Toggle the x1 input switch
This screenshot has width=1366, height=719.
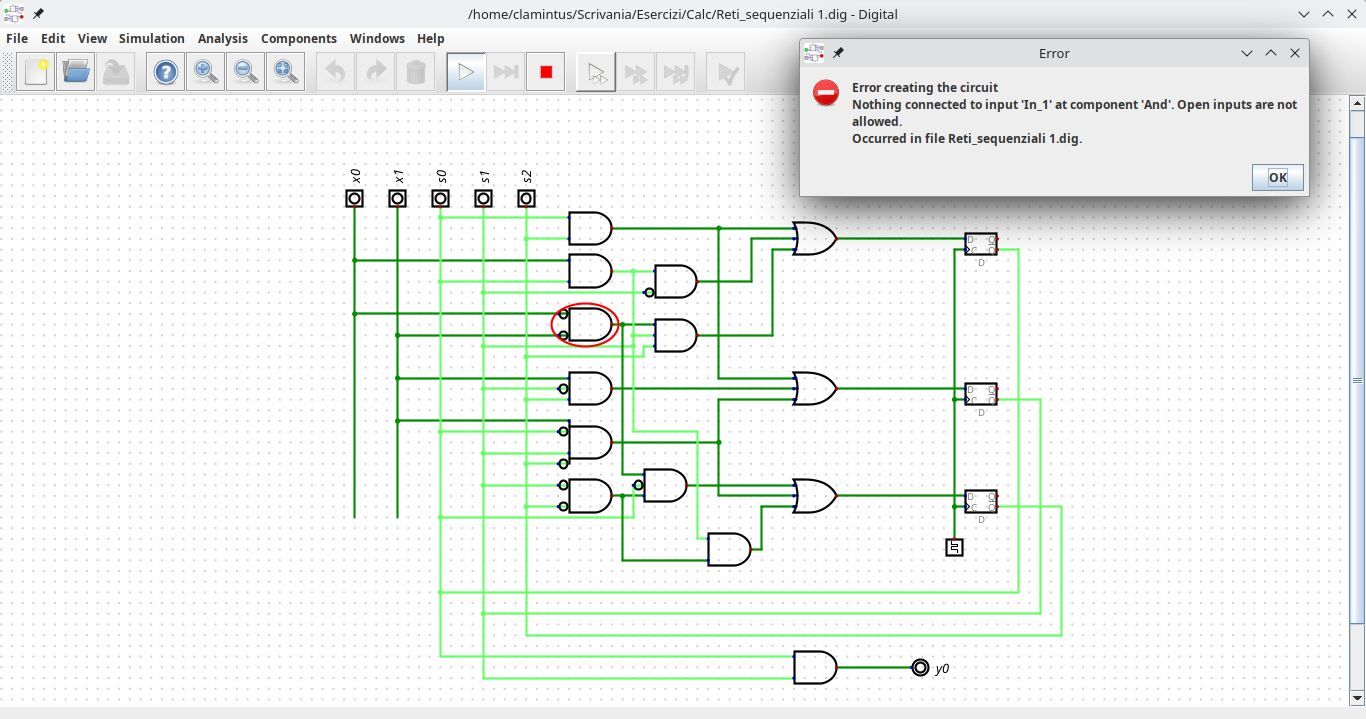[x=397, y=198]
